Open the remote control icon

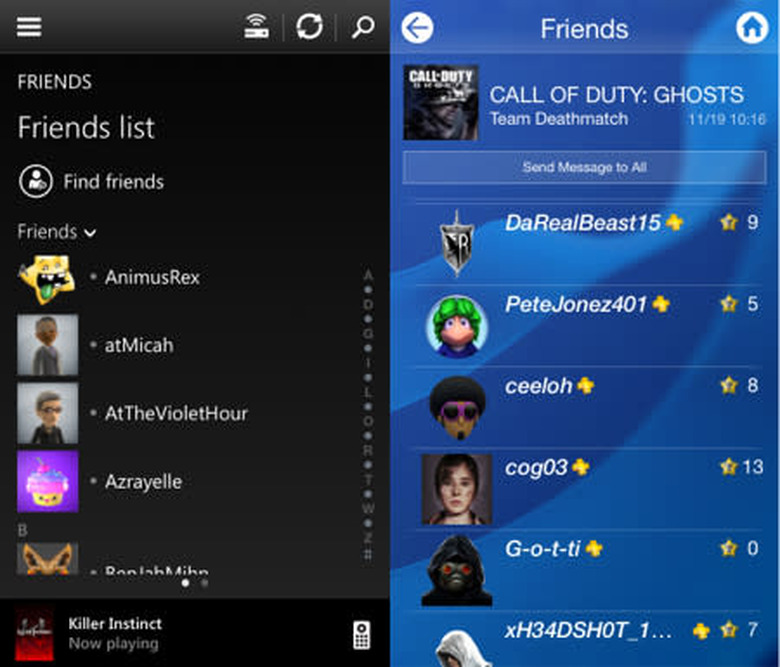pos(362,634)
